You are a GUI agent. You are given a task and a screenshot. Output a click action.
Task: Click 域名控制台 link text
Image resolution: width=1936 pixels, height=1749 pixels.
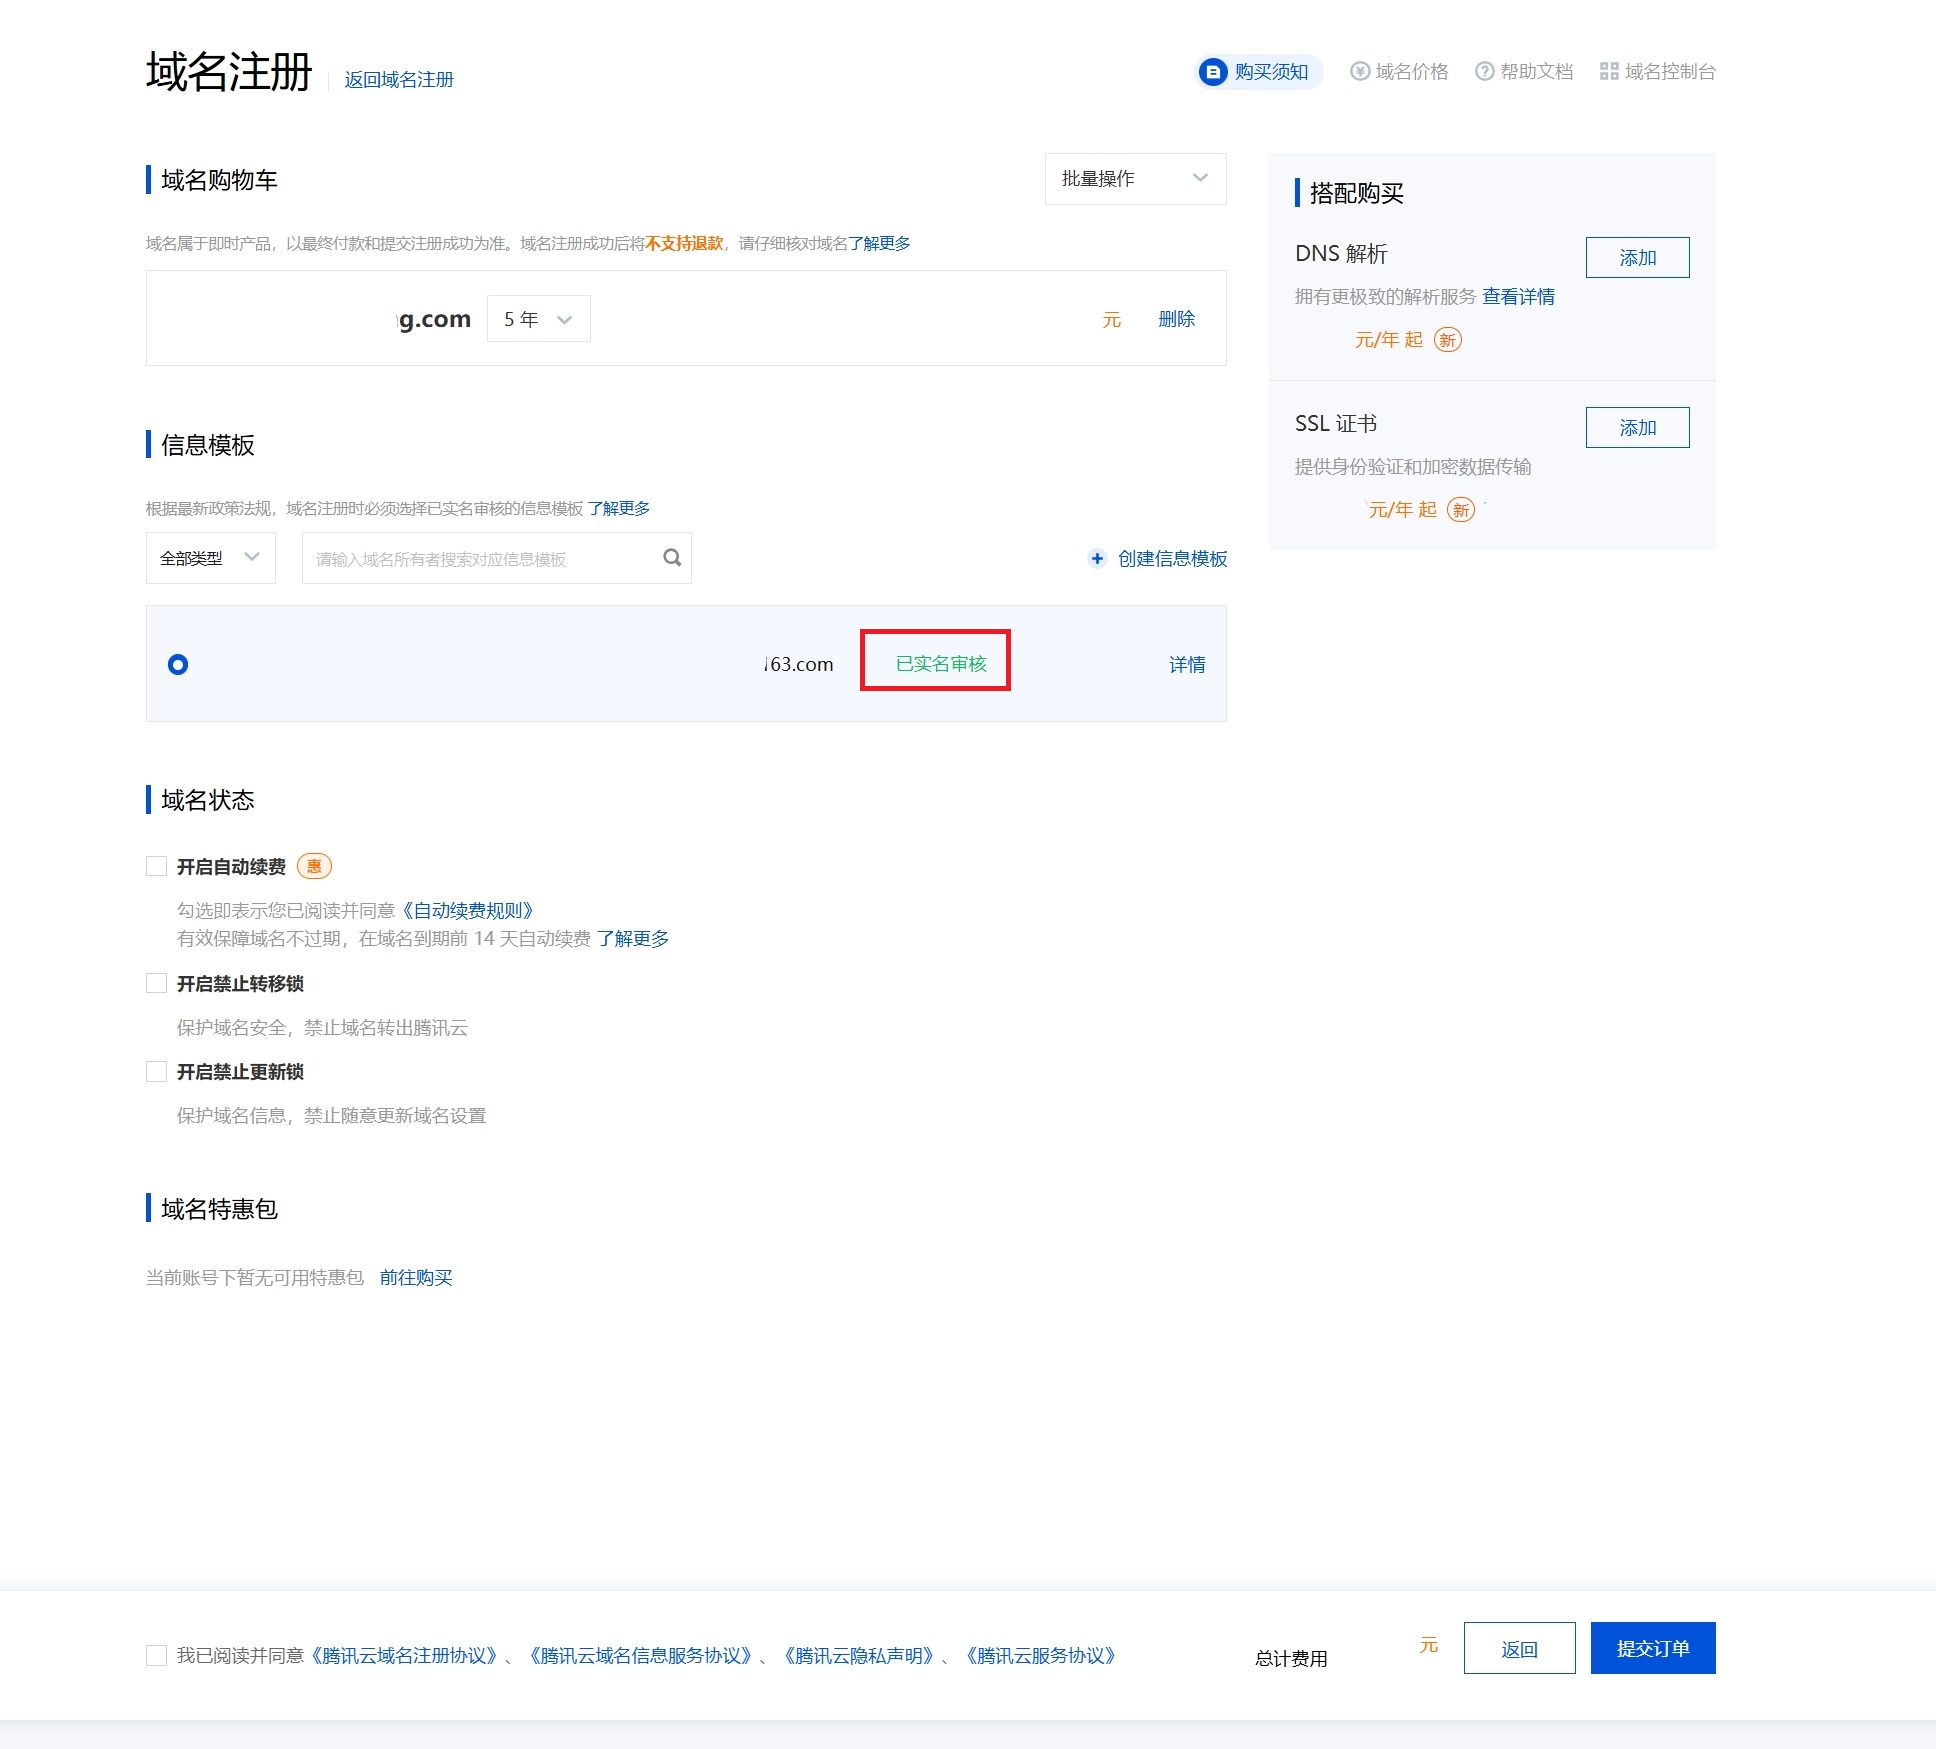click(1670, 71)
